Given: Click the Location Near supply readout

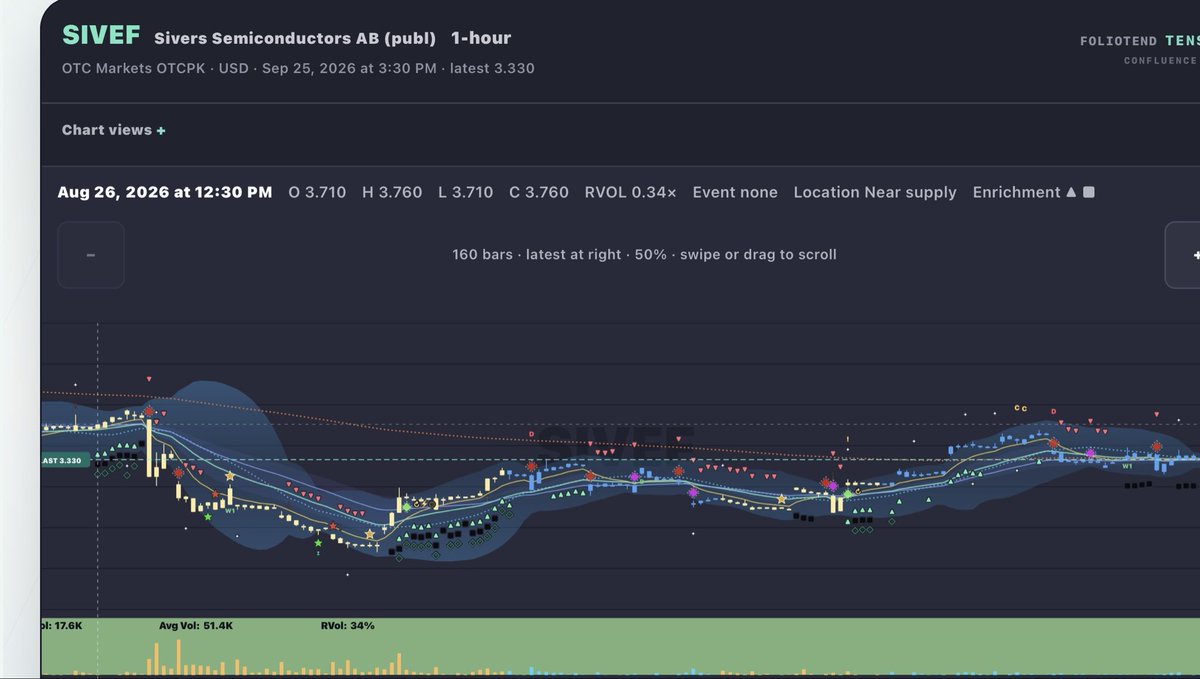Looking at the screenshot, I should 875,192.
